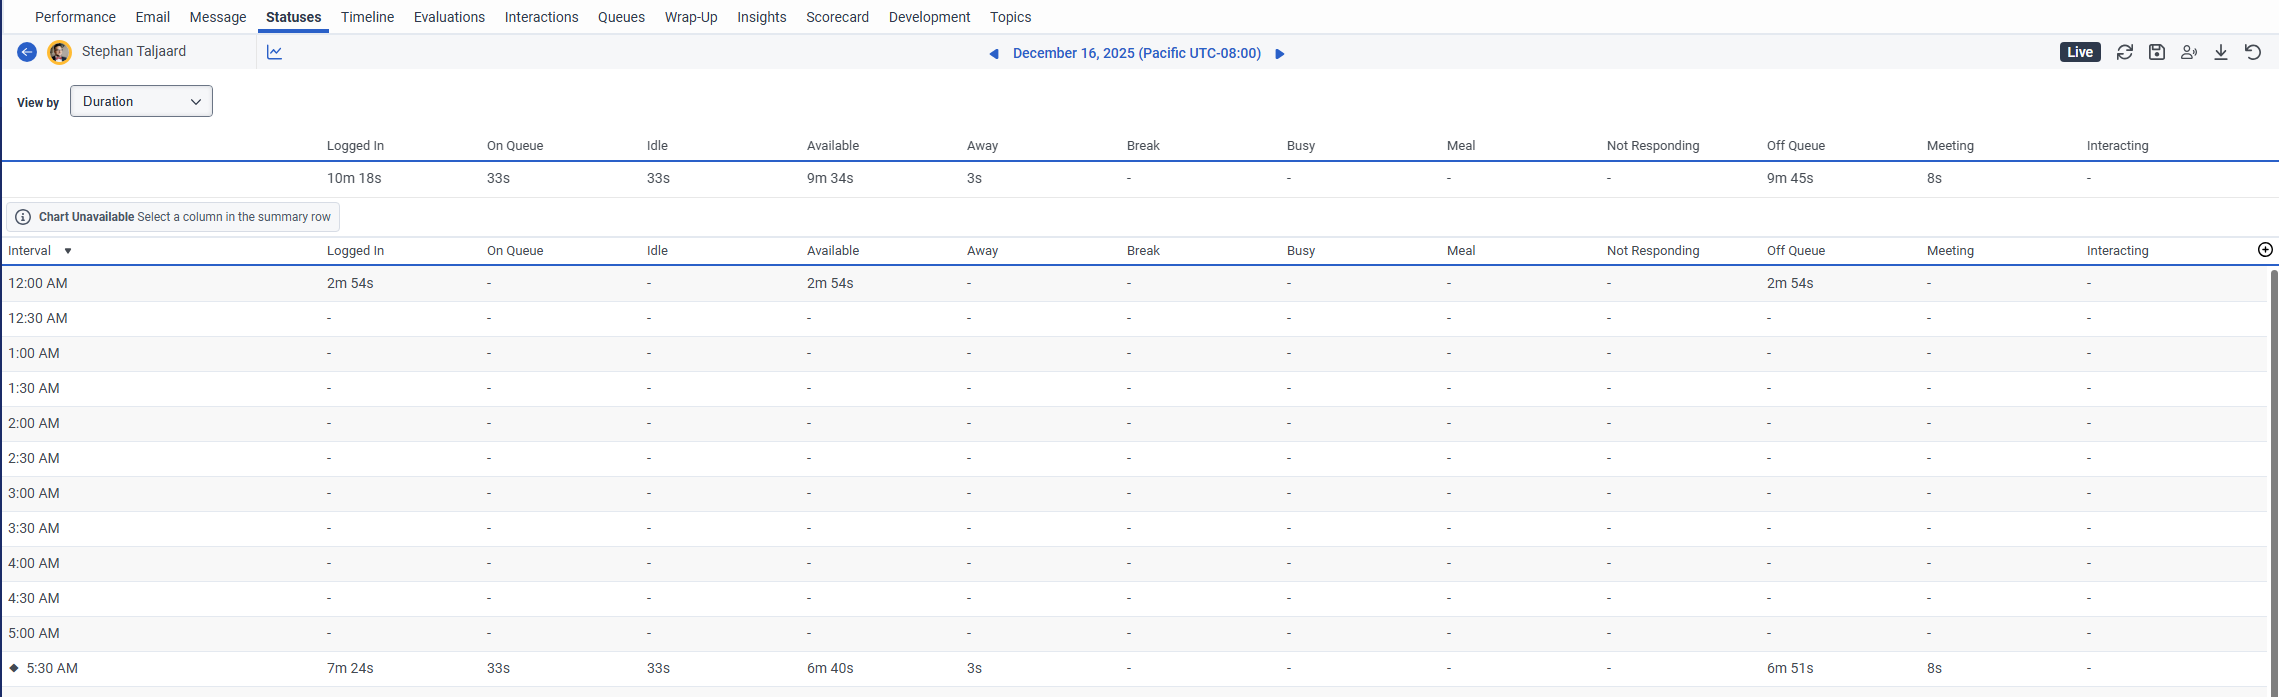Image resolution: width=2279 pixels, height=697 pixels.
Task: Open the December 16, 2025 date picker
Action: click(x=1136, y=53)
